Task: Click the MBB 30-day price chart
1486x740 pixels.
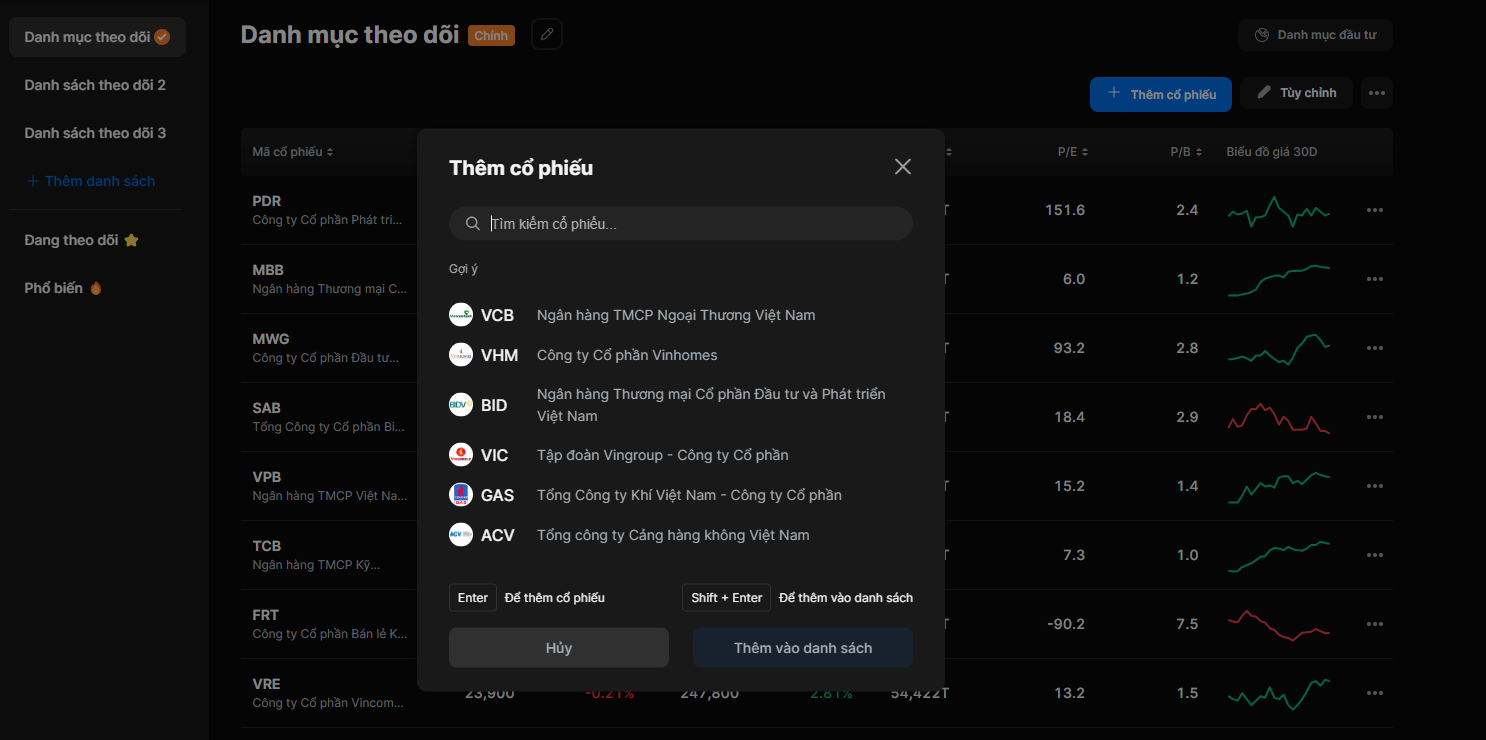Action: click(x=1278, y=280)
